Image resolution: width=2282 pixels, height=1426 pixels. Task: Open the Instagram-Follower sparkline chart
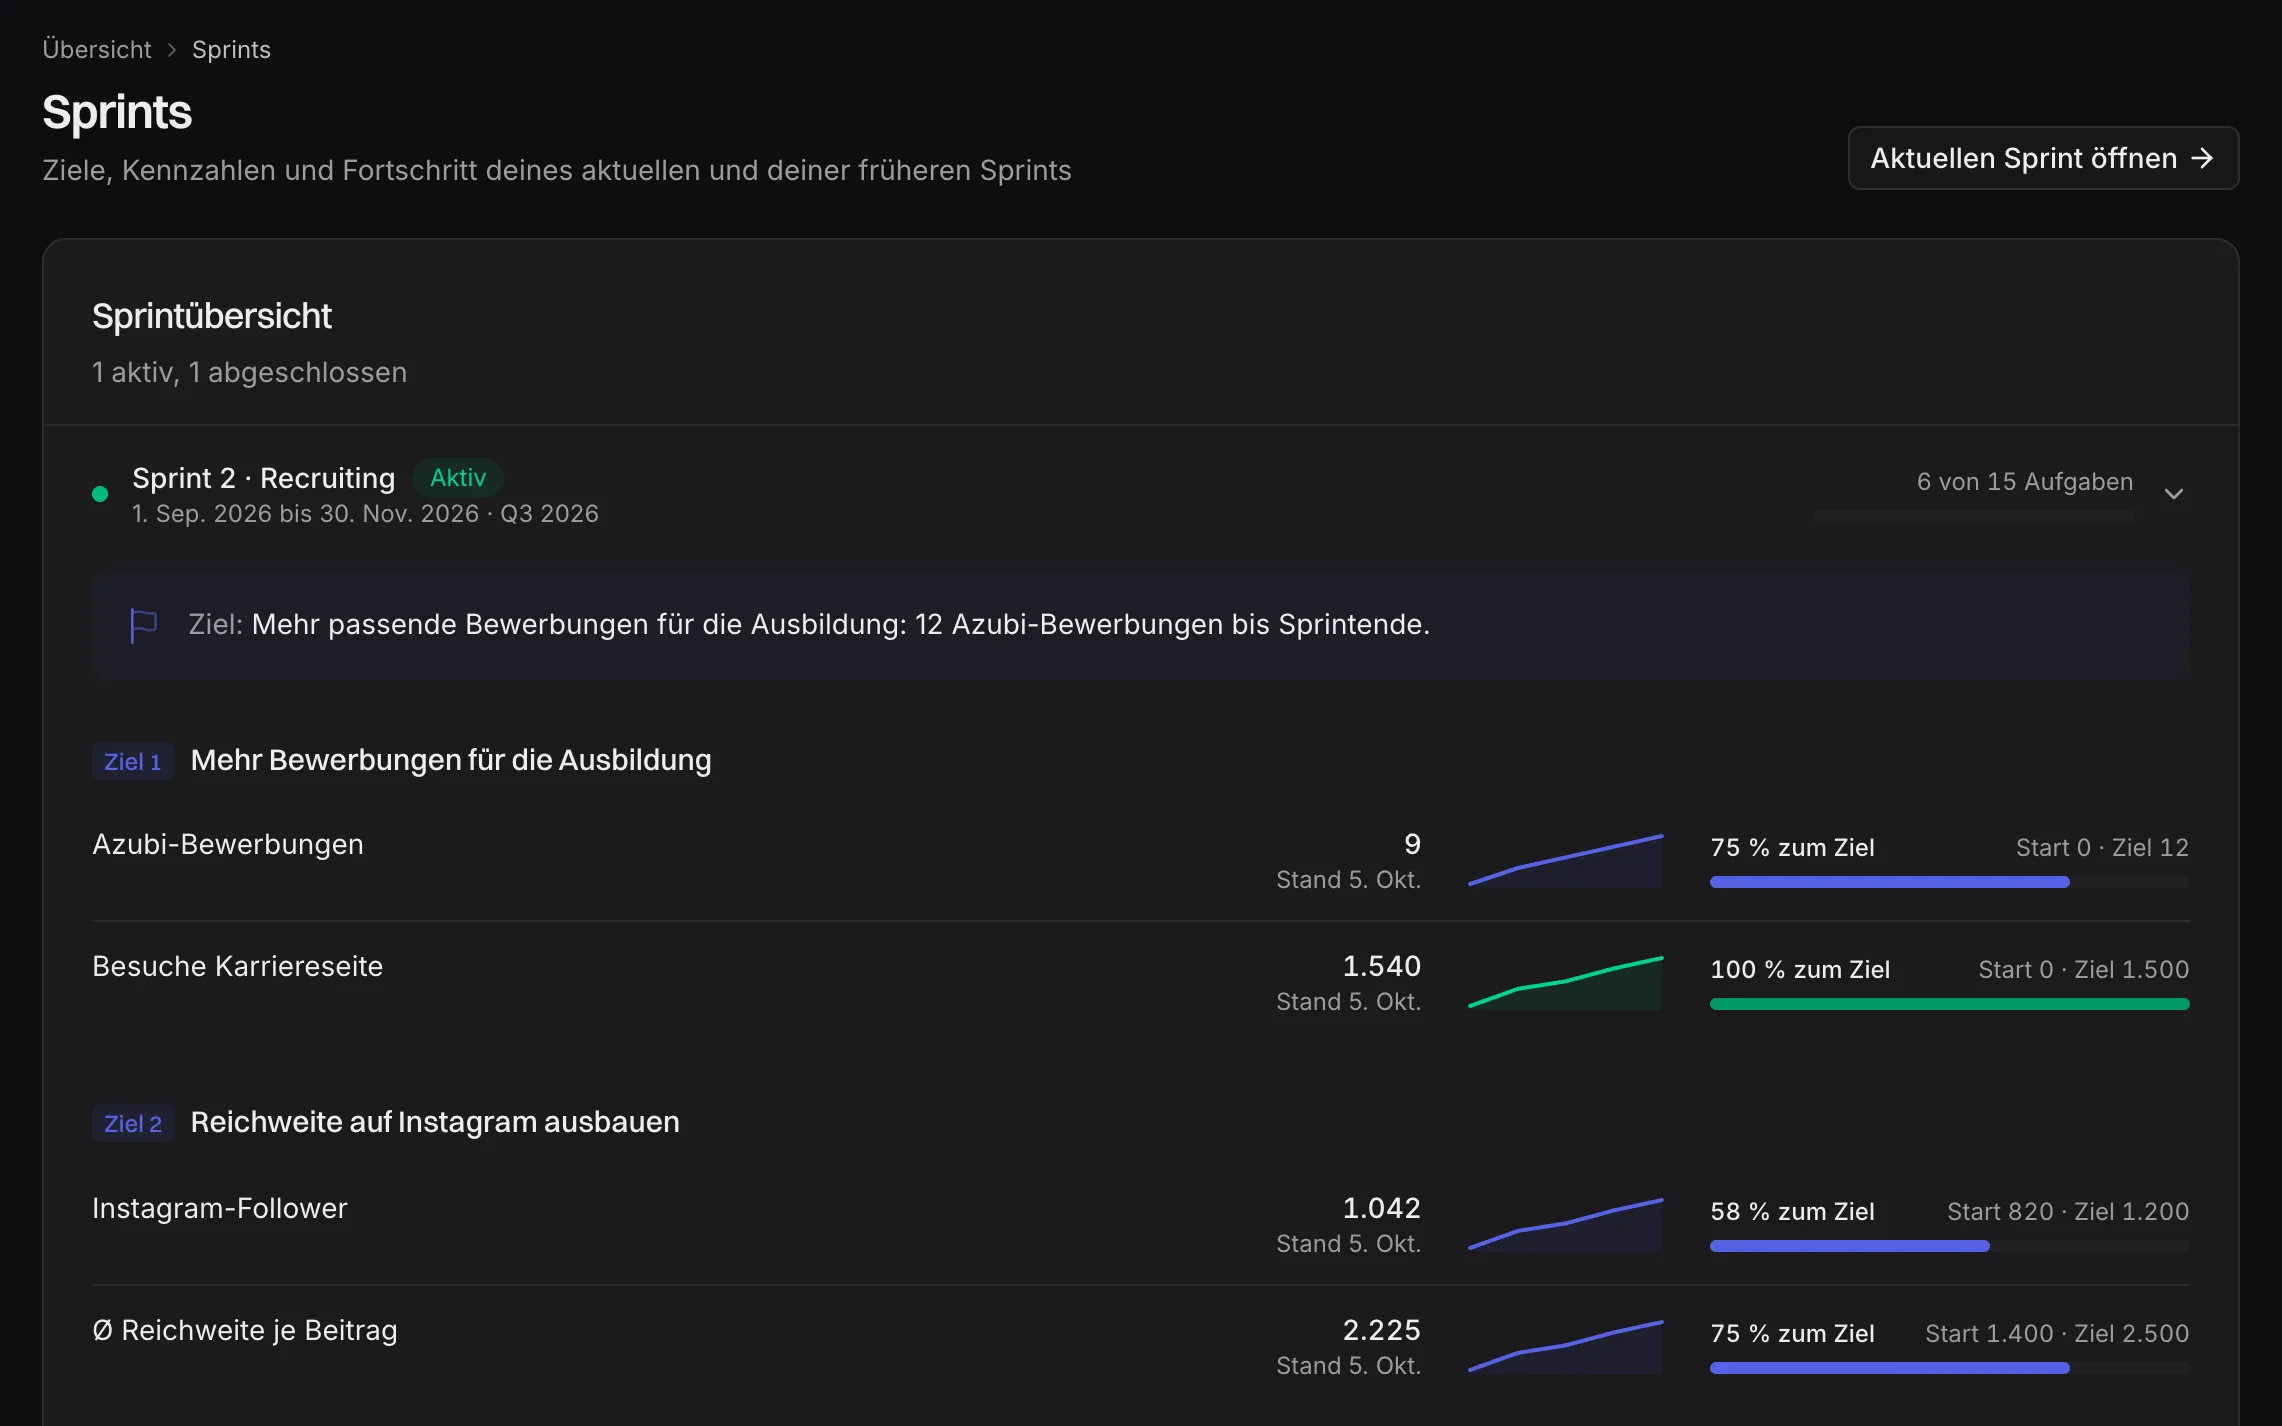click(x=1565, y=1224)
